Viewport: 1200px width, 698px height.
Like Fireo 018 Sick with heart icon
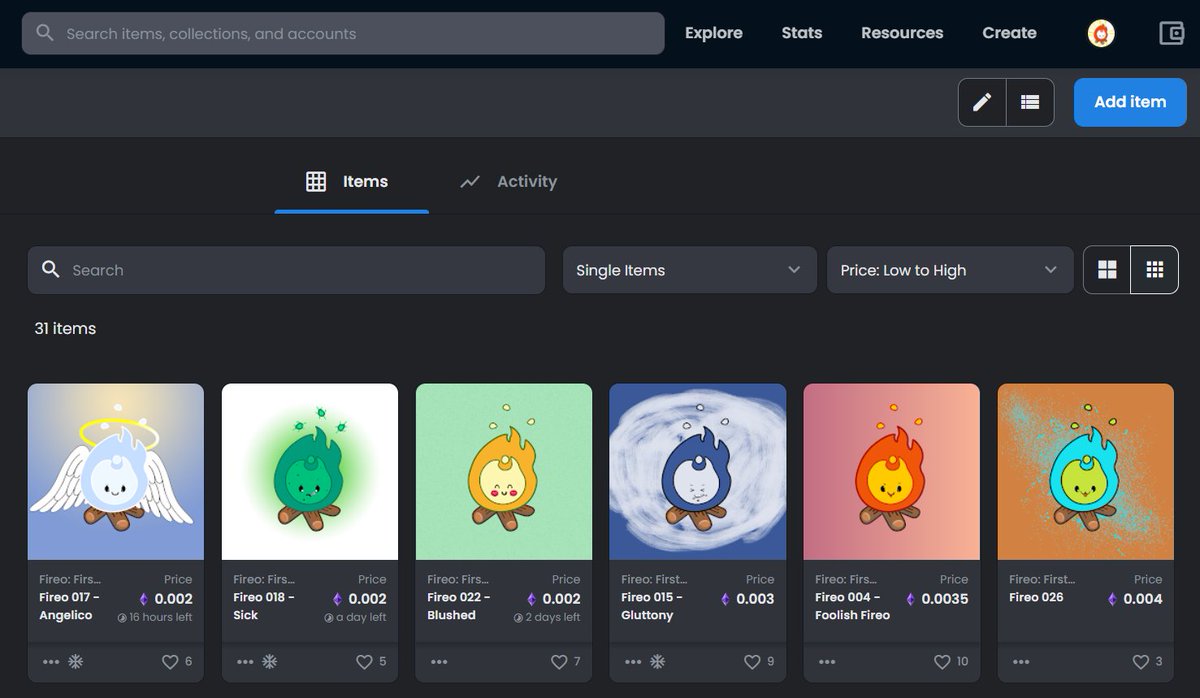pyautogui.click(x=363, y=662)
